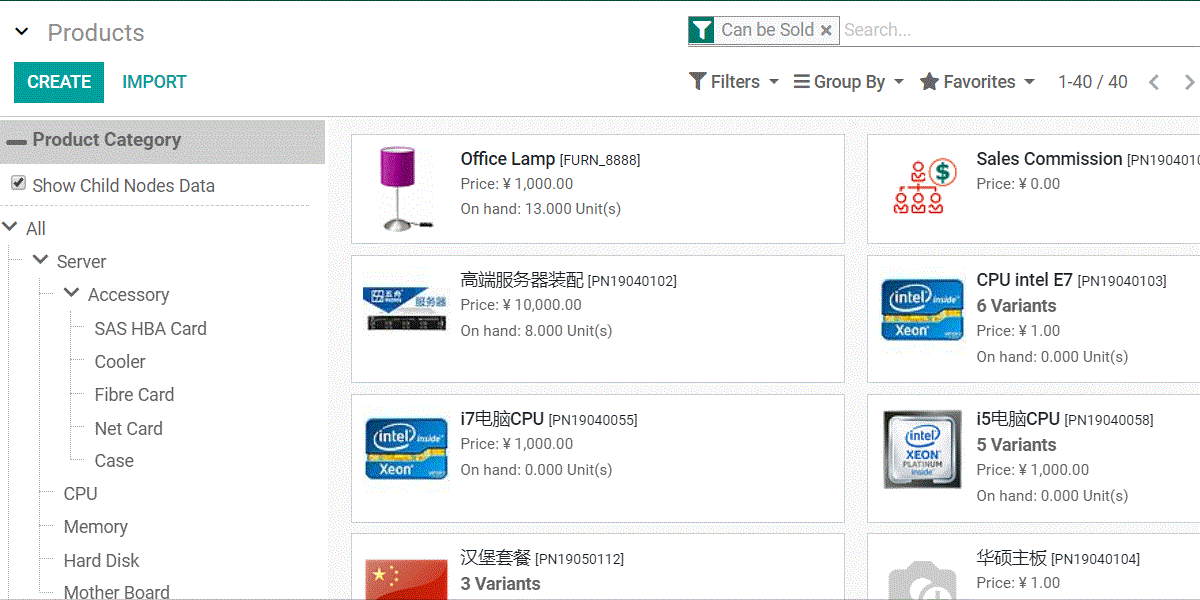The height and width of the screenshot is (600, 1200).
Task: Go to previous page of products
Action: click(1154, 82)
